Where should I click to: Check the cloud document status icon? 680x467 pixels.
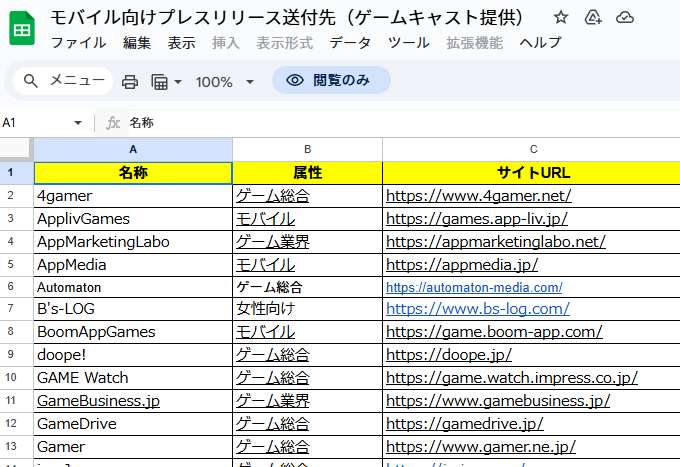[x=624, y=17]
